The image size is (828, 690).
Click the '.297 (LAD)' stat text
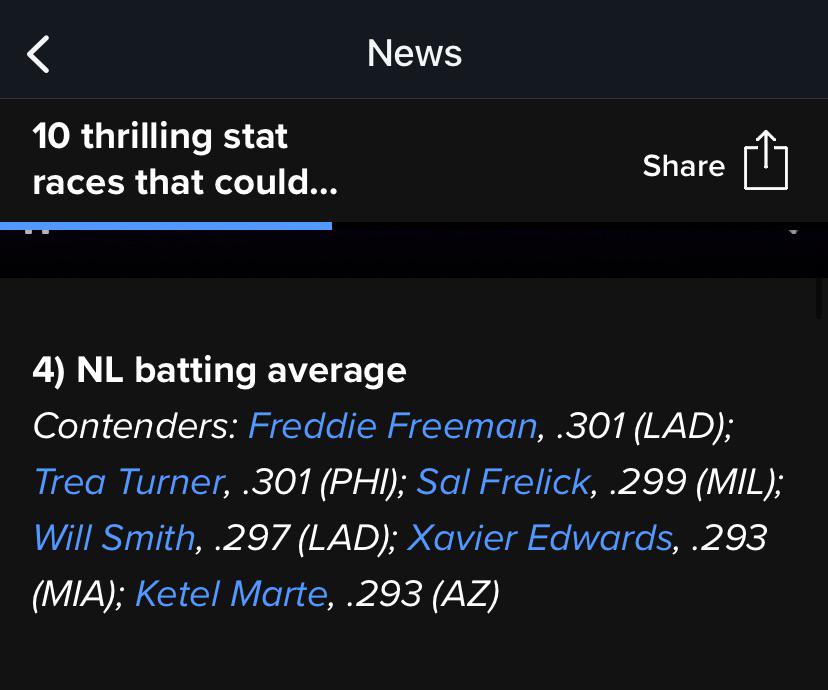click(304, 538)
